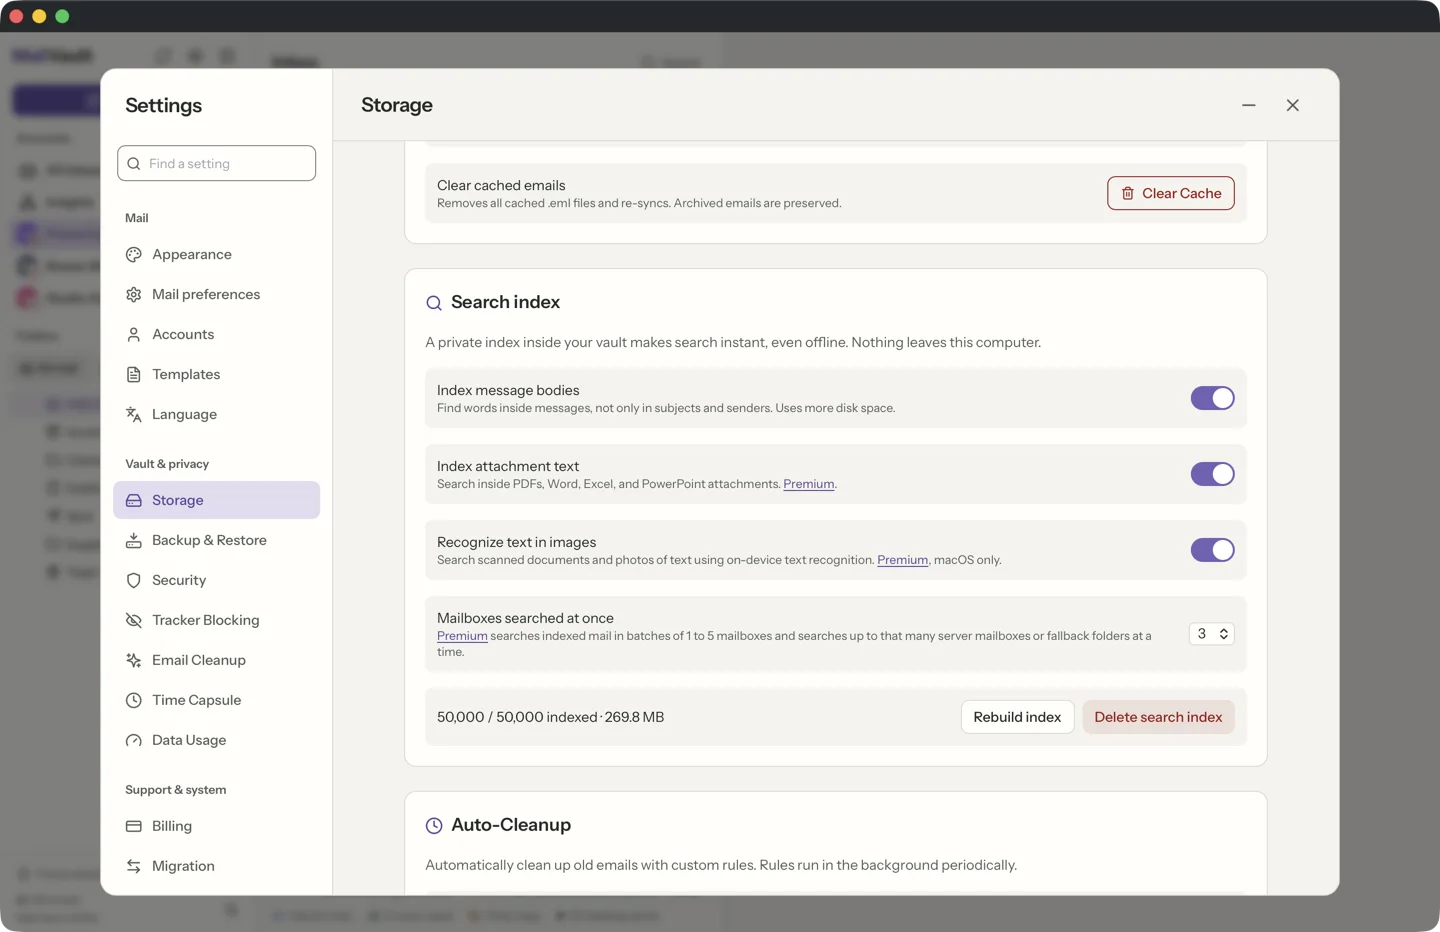Switch to Language settings
1440x932 pixels.
[216, 415]
